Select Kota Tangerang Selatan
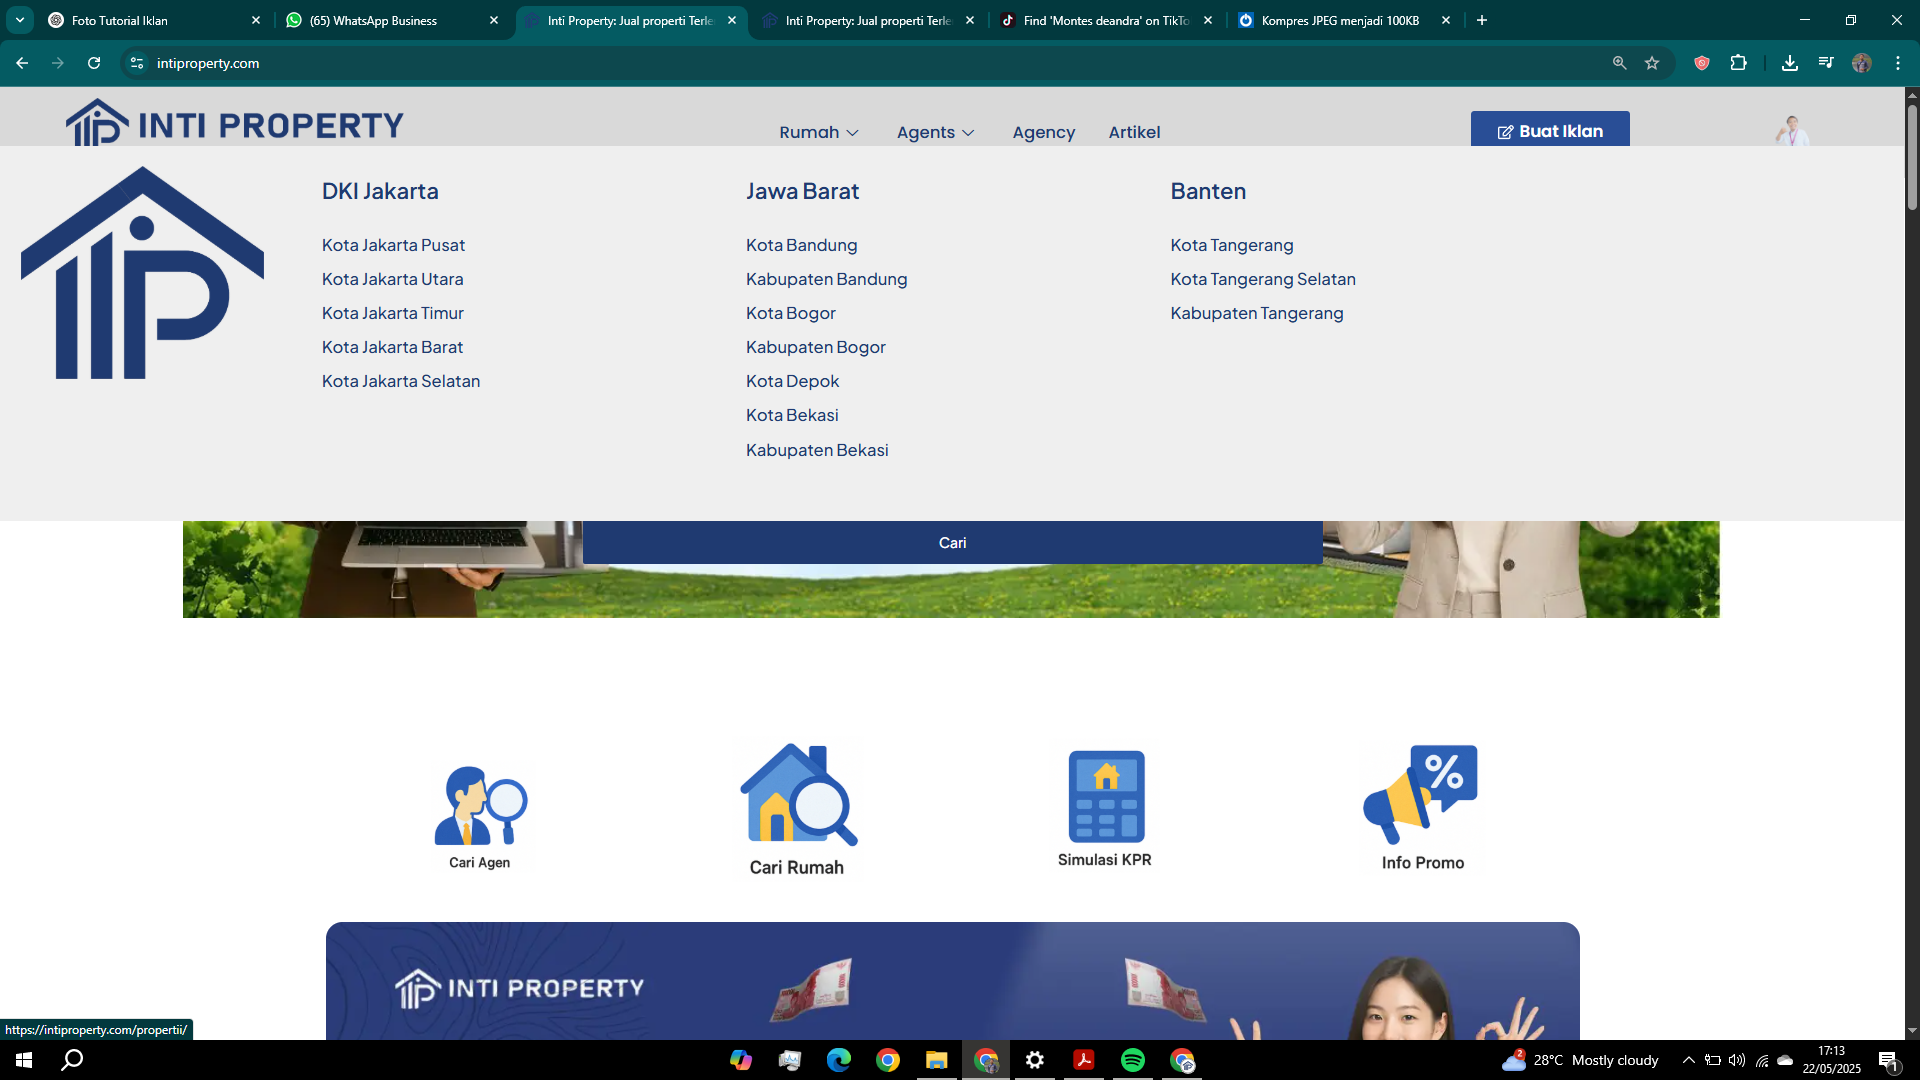Screen dimensions: 1920x1080 point(1263,279)
